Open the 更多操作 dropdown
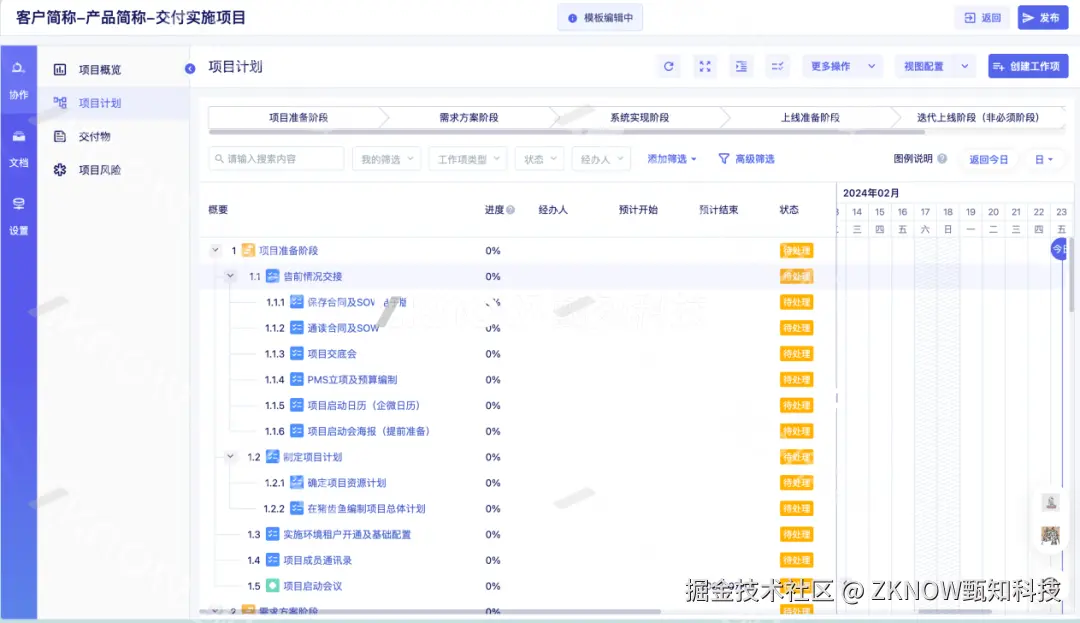This screenshot has height=623, width=1080. [840, 66]
